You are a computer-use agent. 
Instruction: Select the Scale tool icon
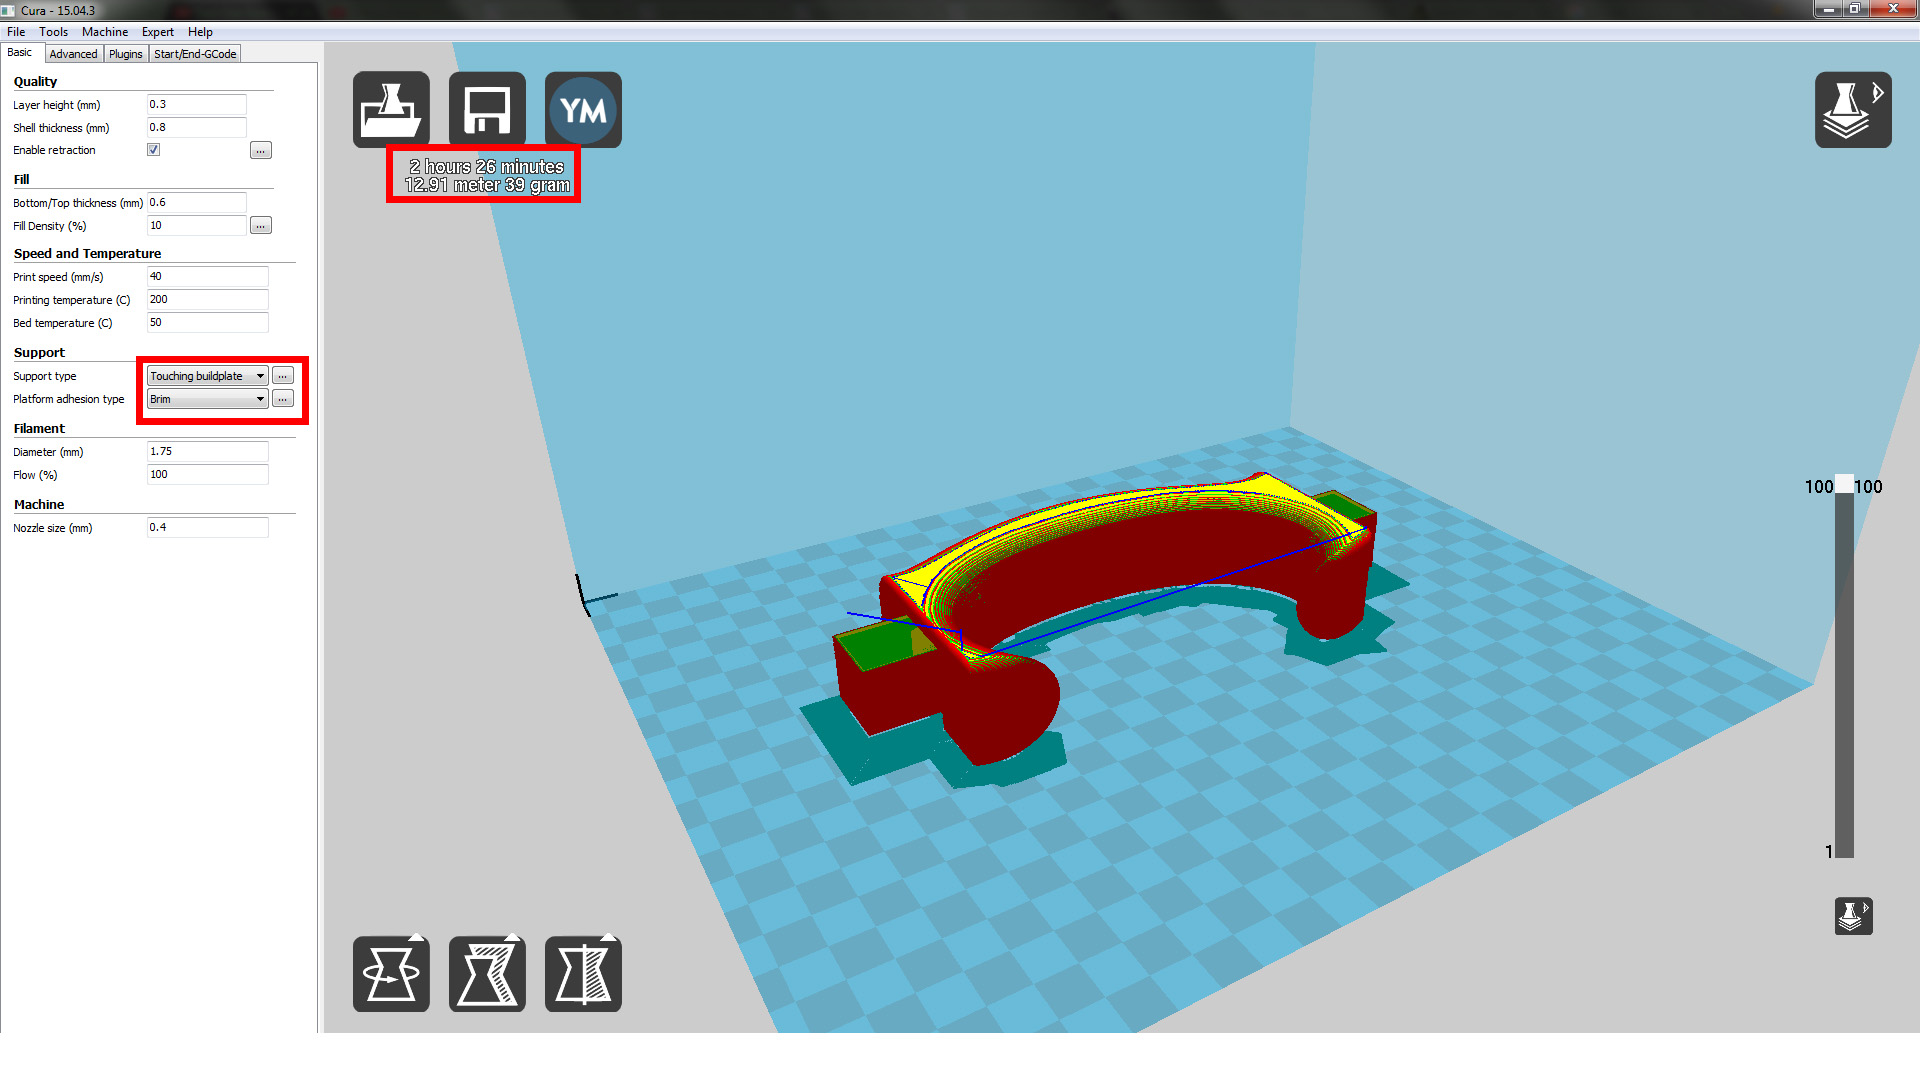click(x=487, y=972)
